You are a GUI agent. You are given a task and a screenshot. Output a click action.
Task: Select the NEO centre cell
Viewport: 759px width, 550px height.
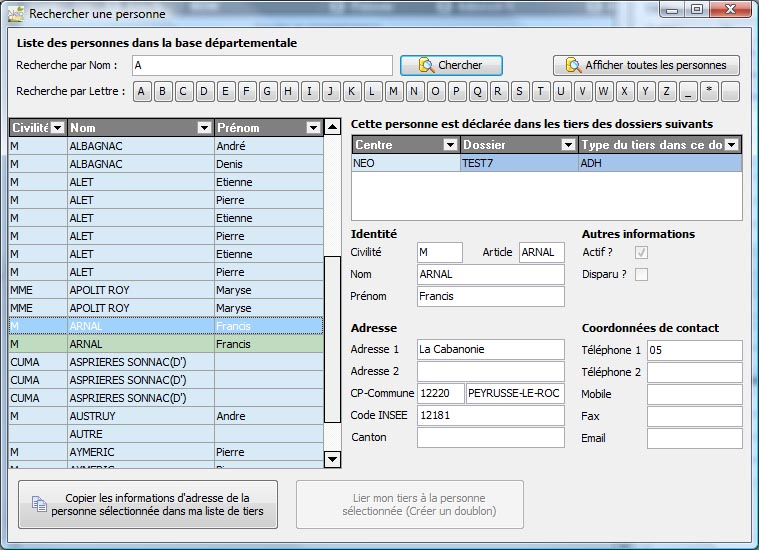point(406,163)
